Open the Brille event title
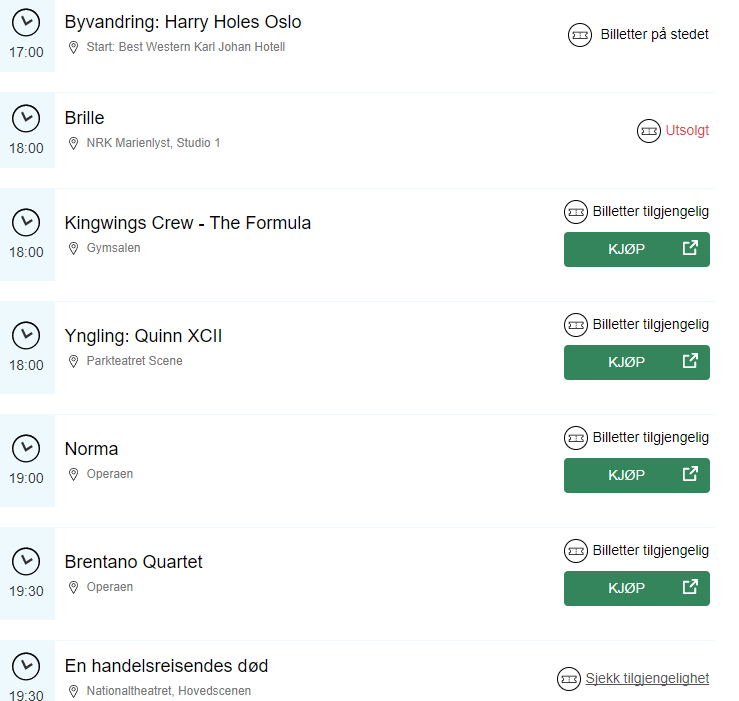This screenshot has width=739, height=701. (x=84, y=118)
